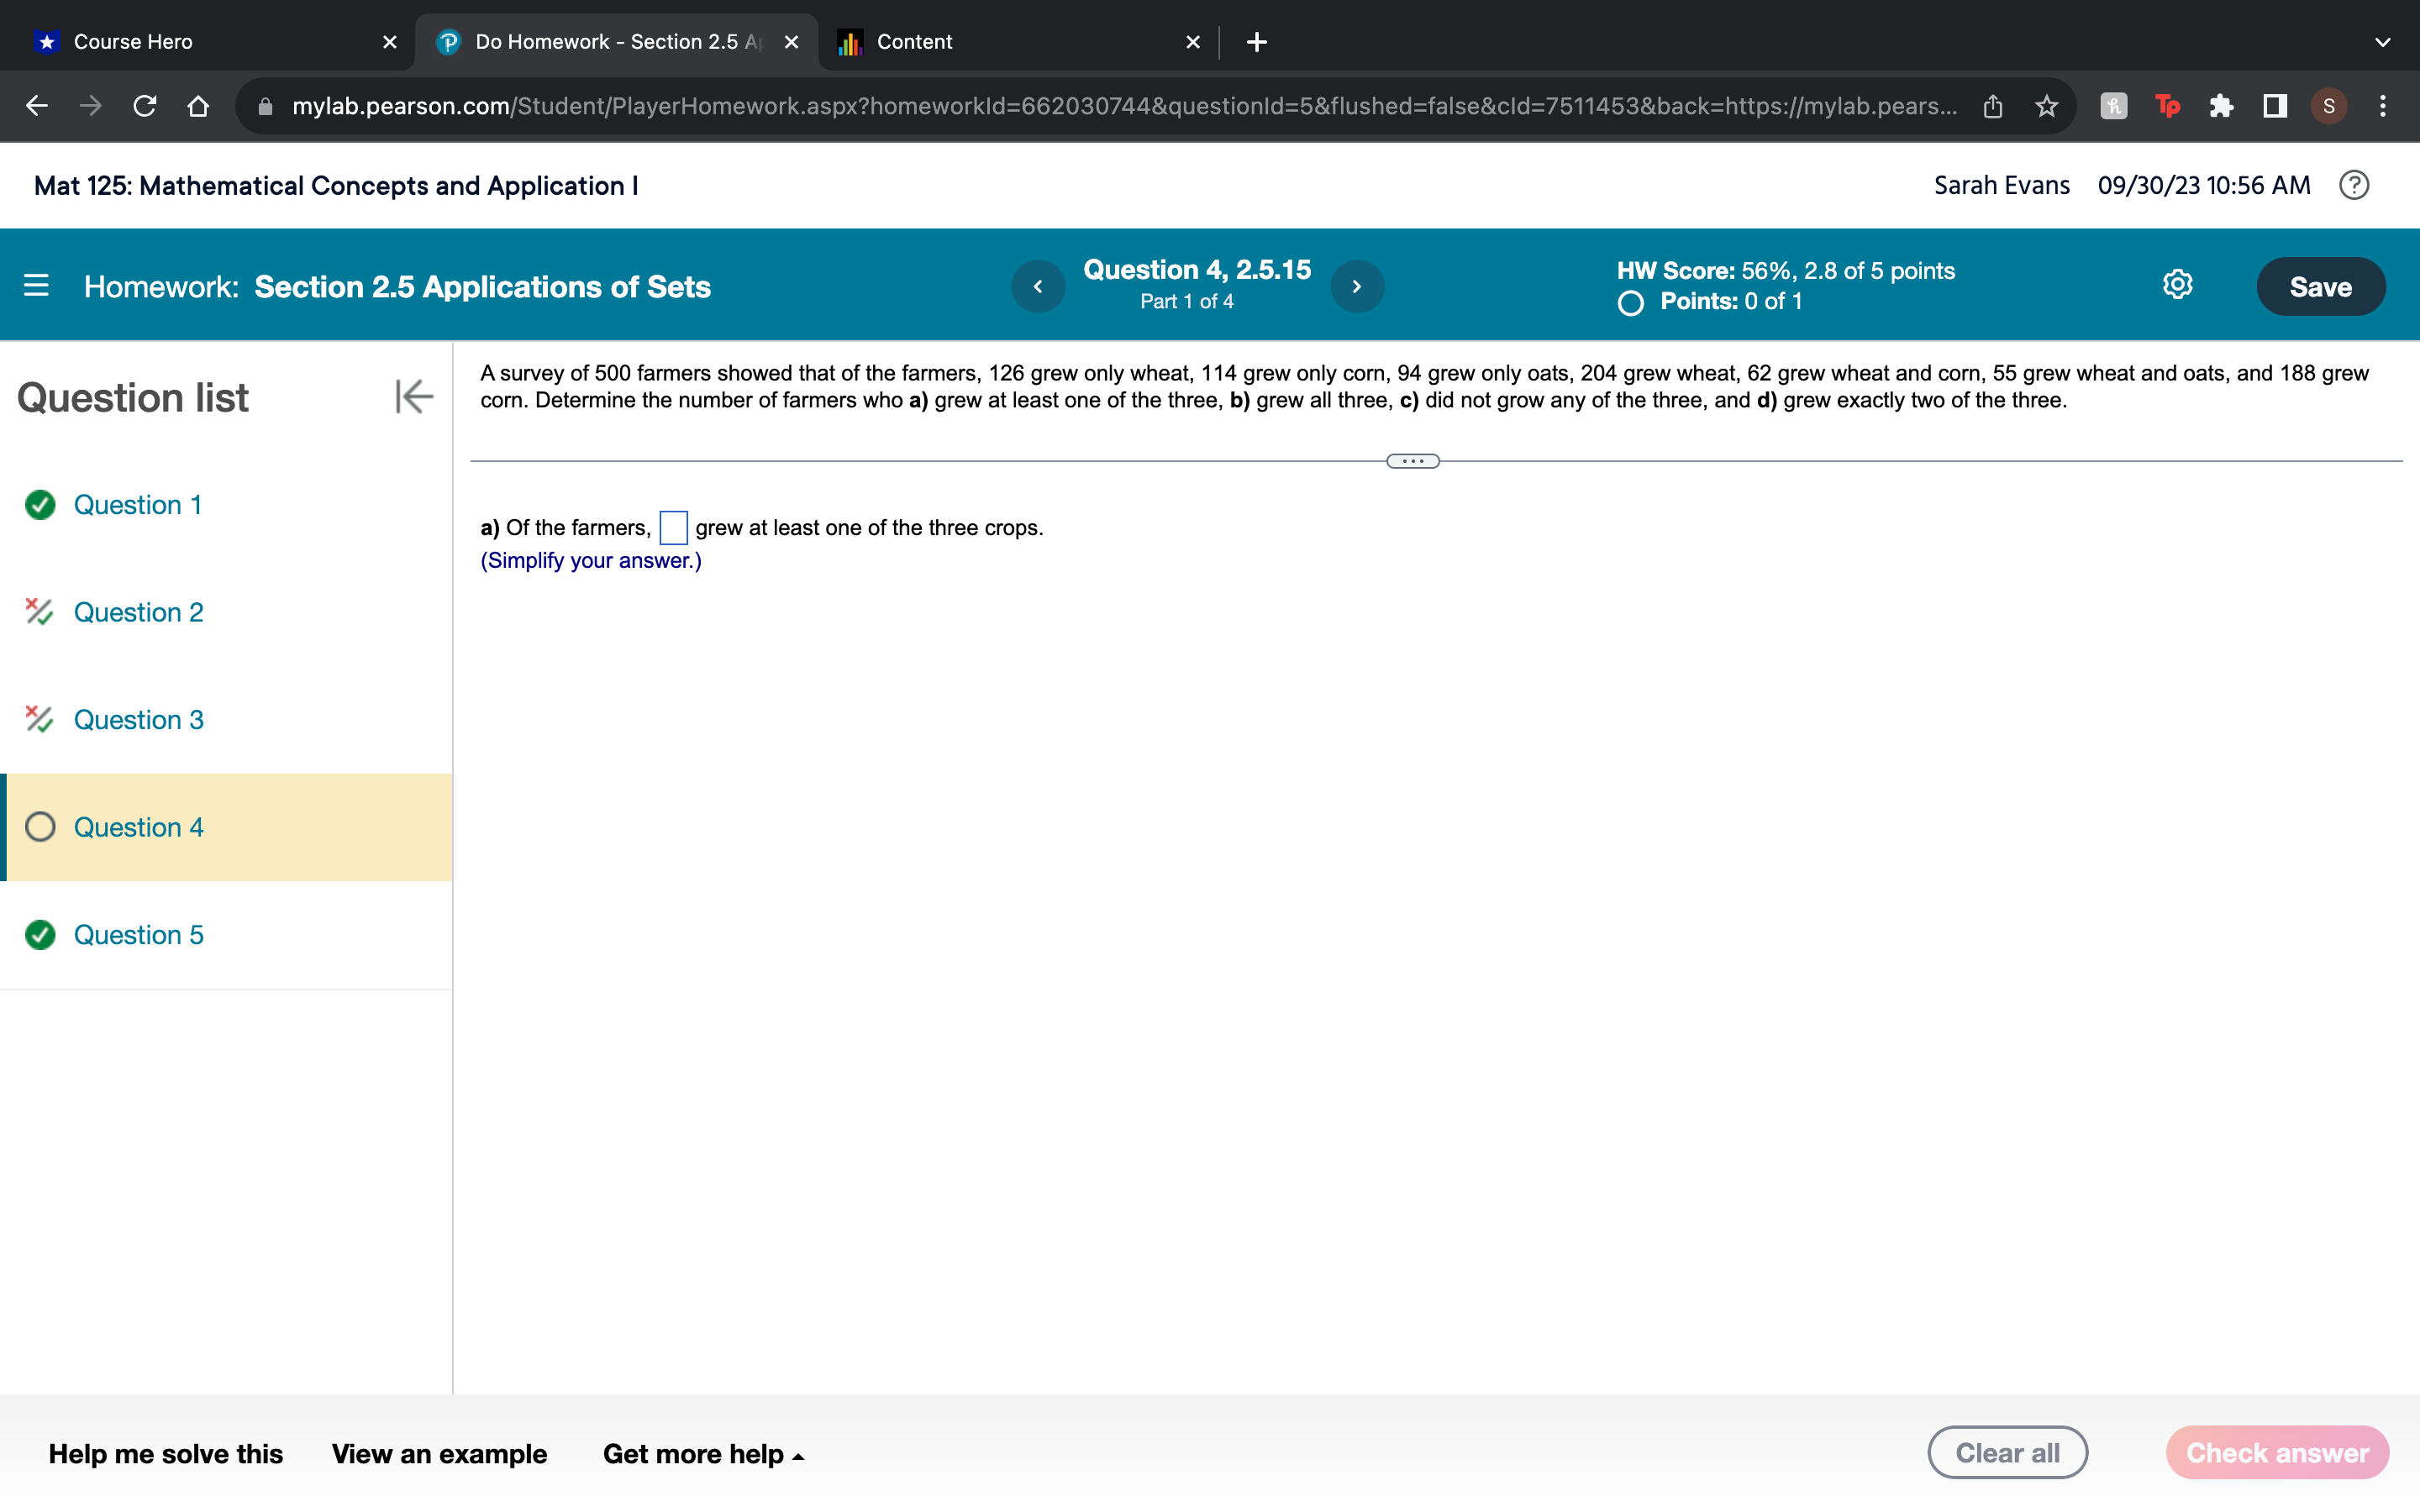Expand the Get more help menu

703,1453
